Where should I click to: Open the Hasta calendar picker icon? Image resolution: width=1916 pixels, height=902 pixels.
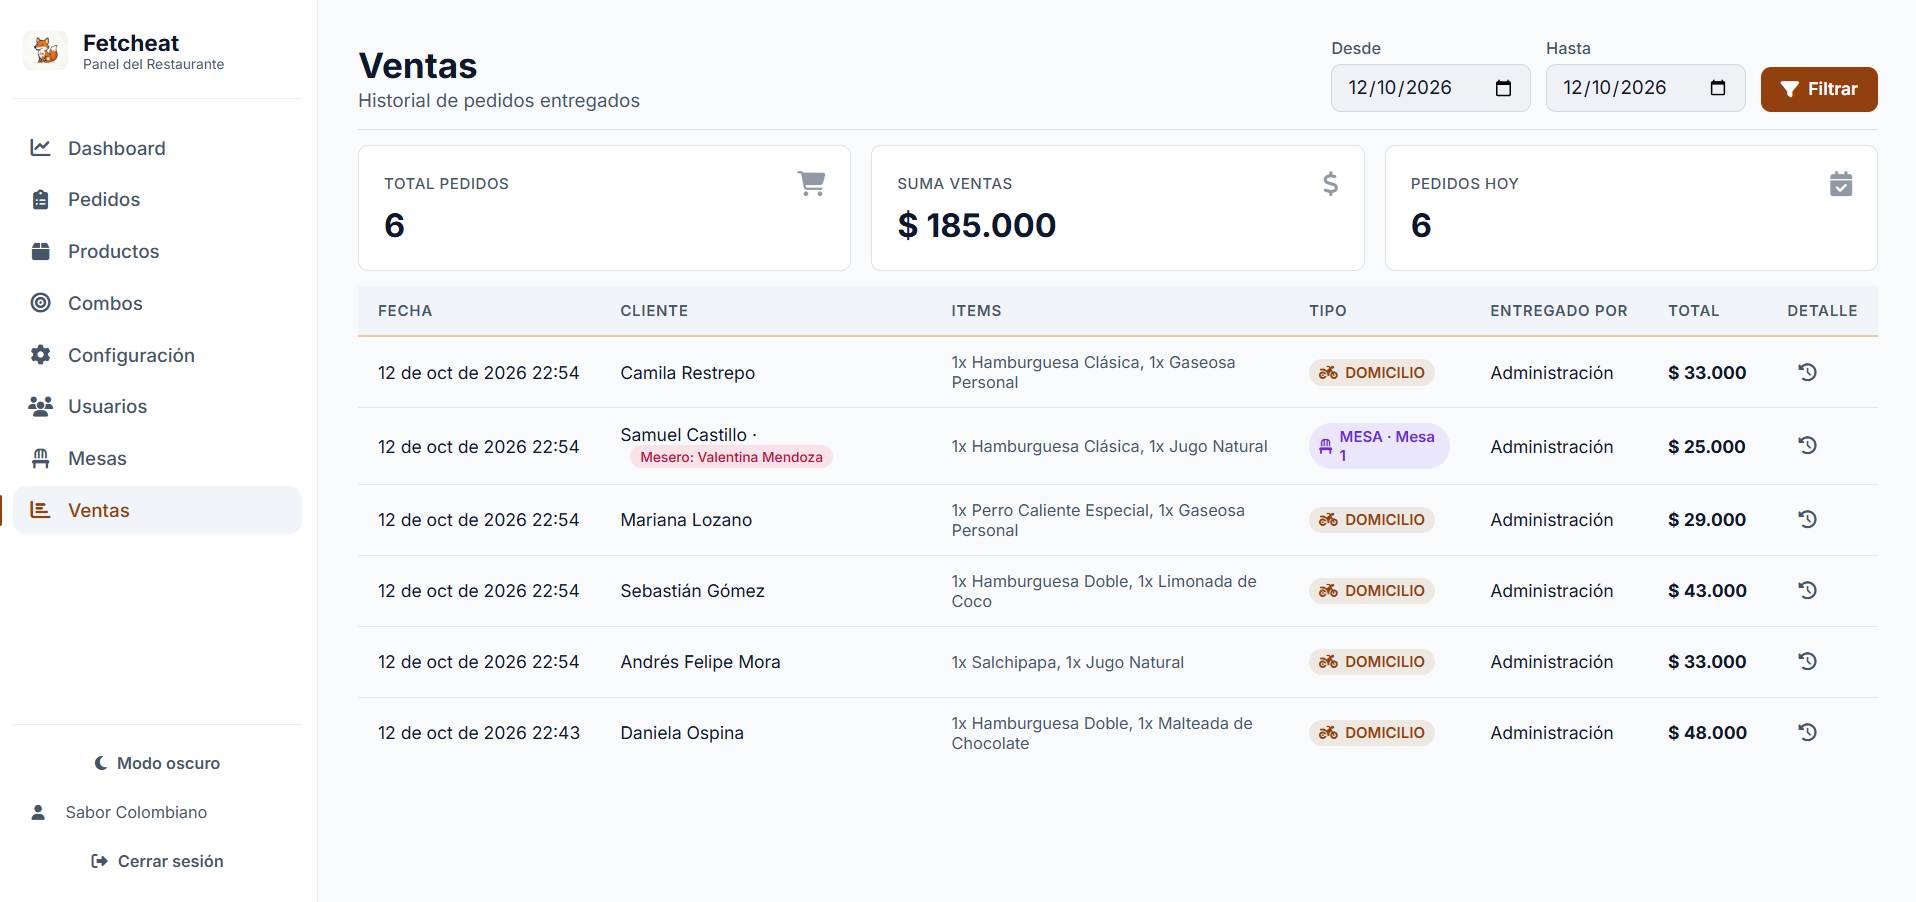pyautogui.click(x=1718, y=88)
